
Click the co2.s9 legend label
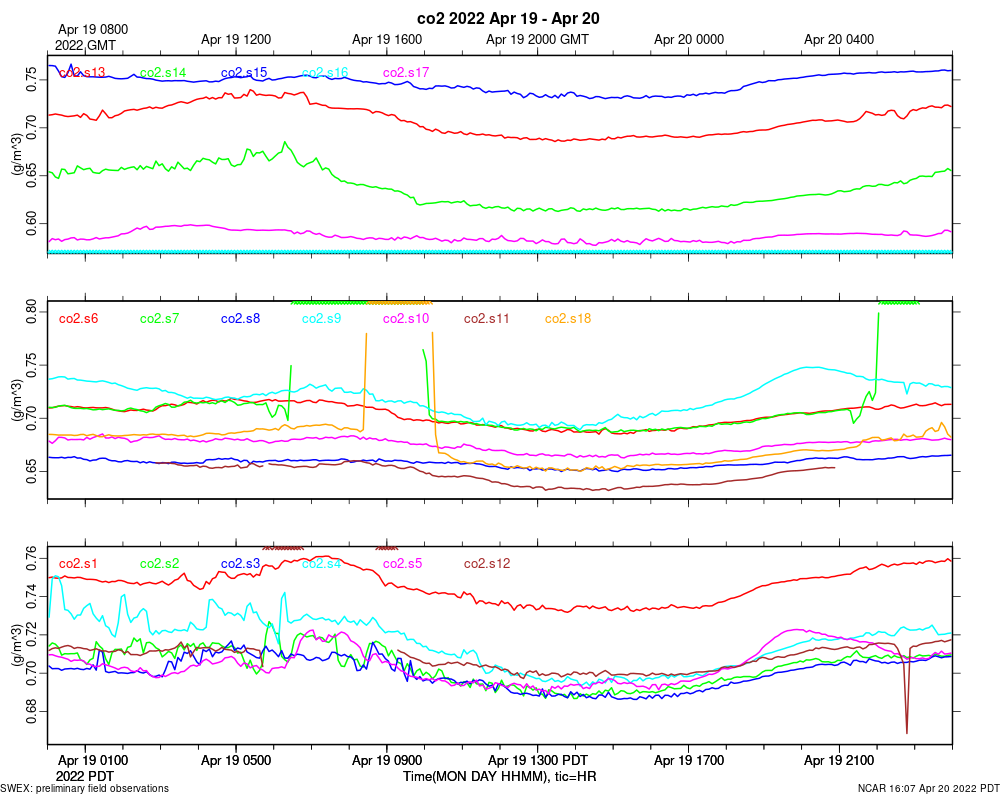click(x=321, y=318)
